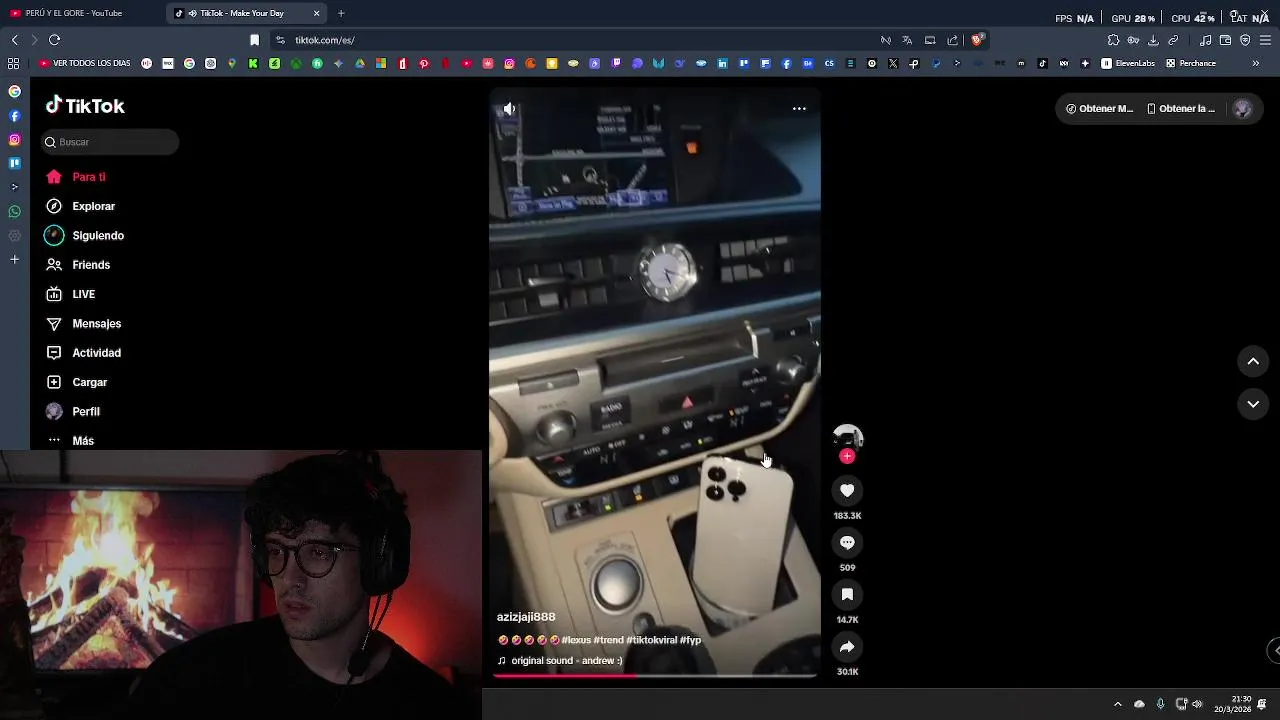The height and width of the screenshot is (720, 1280).
Task: Seek on the video progress bar
Action: coord(655,676)
